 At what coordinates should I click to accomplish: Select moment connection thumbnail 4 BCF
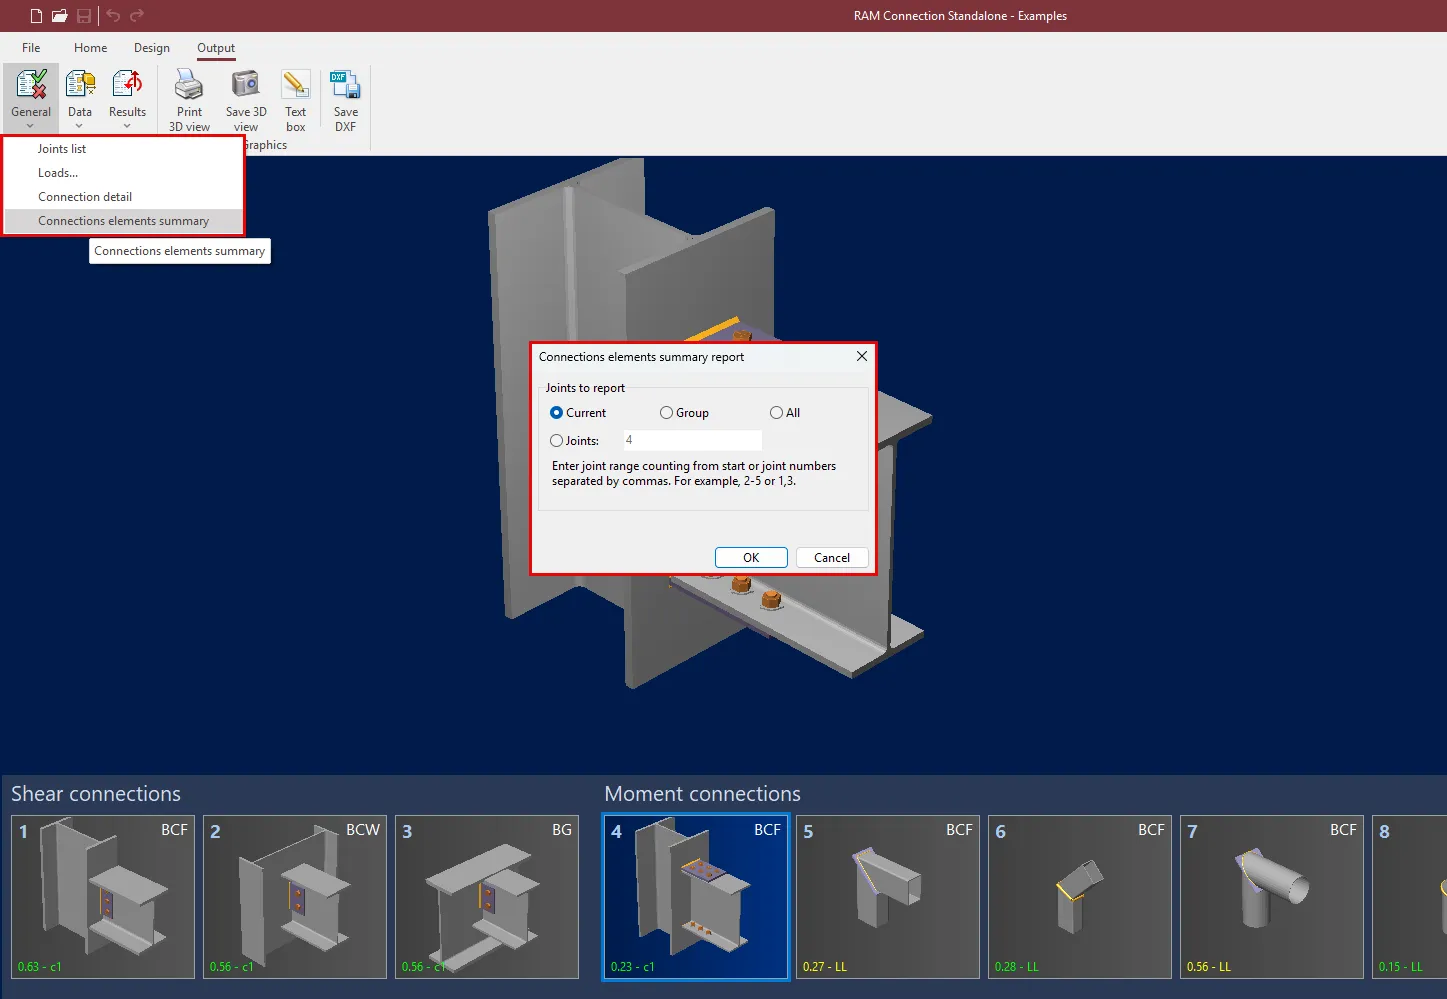pyautogui.click(x=696, y=897)
